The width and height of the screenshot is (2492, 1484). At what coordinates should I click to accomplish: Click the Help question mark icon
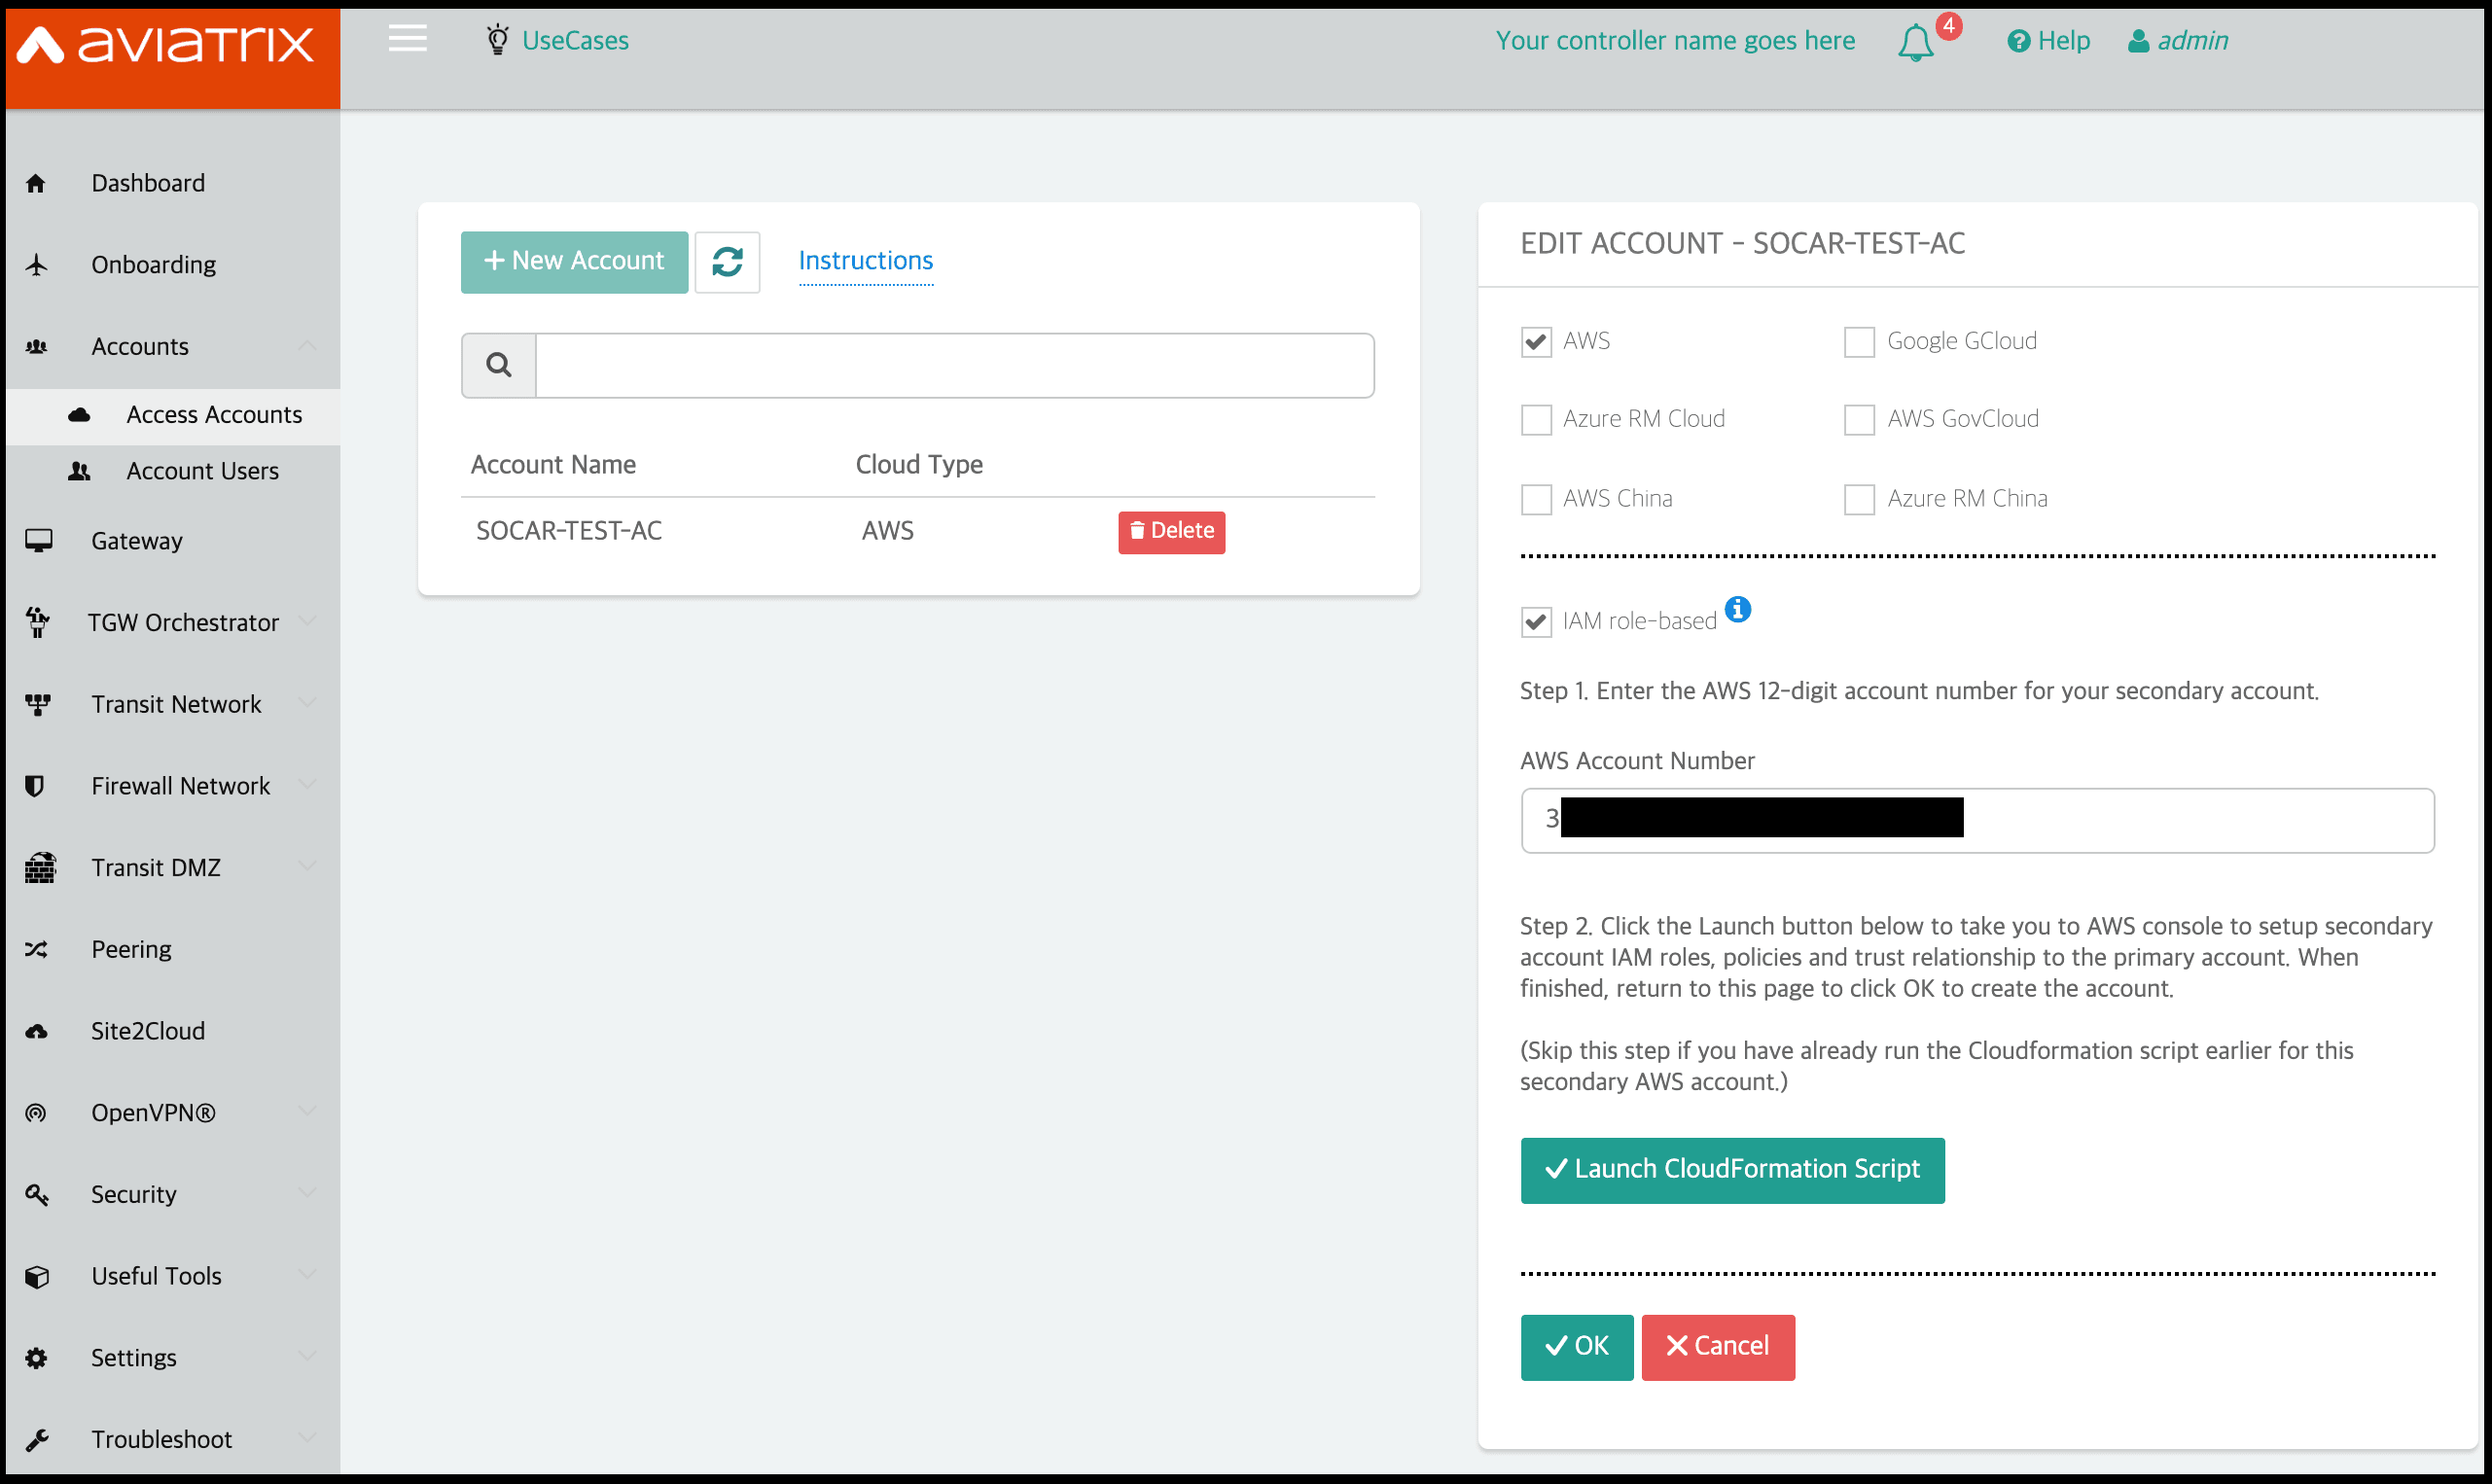(x=2019, y=41)
